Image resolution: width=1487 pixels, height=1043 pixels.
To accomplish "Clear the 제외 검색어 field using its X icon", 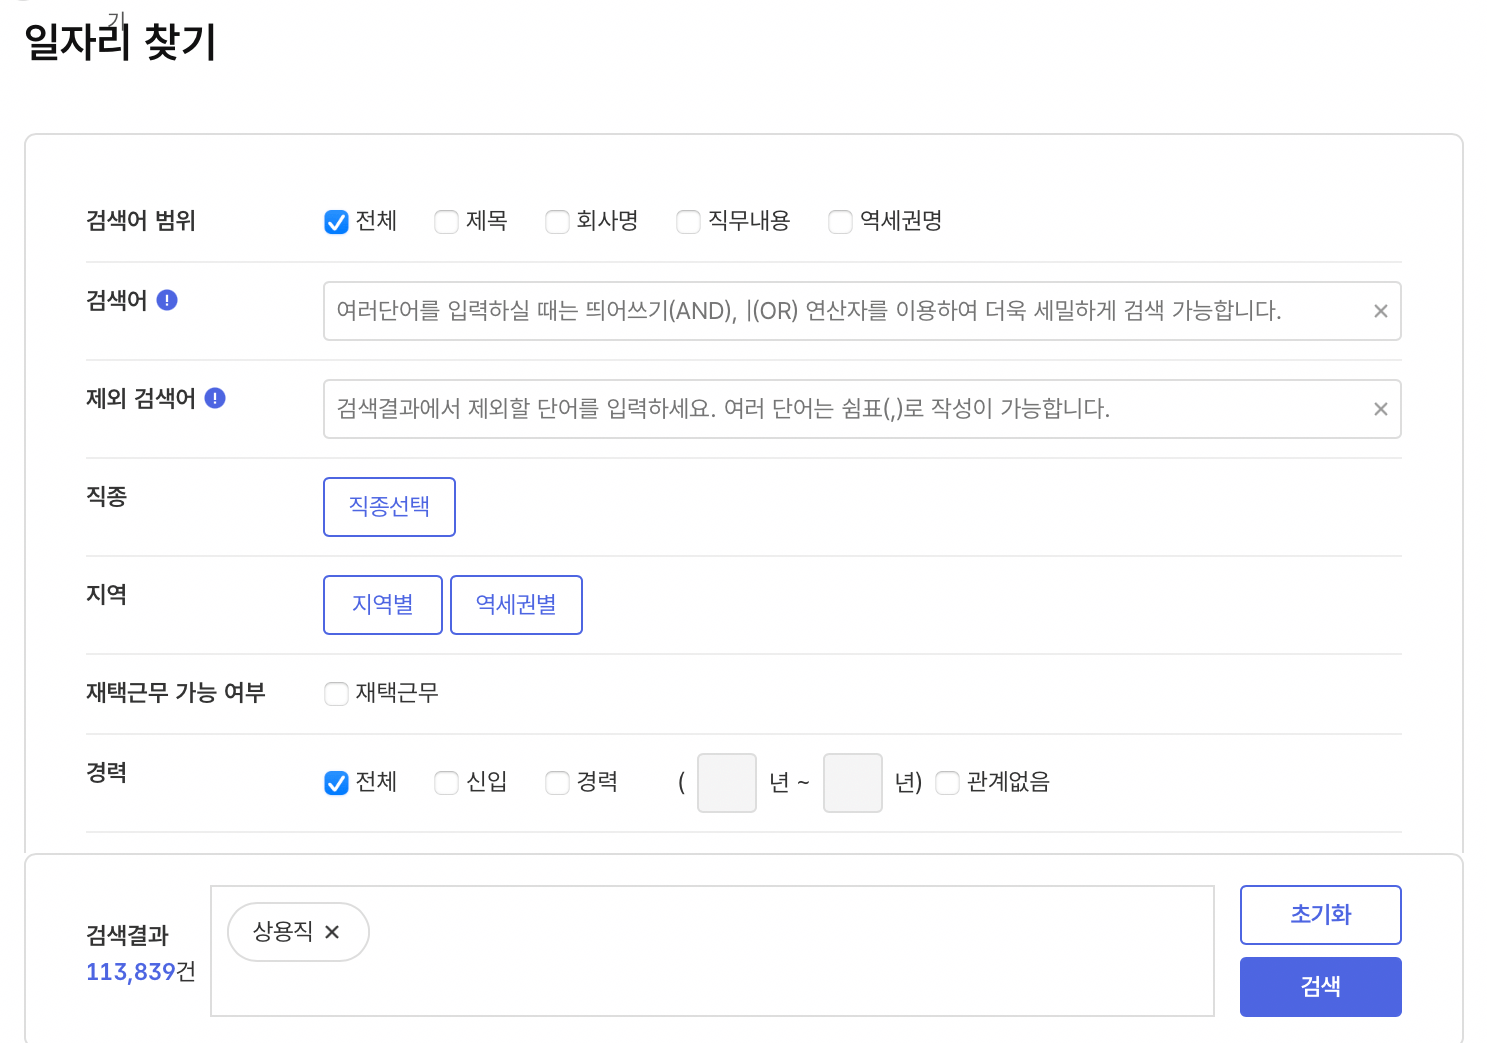I will point(1380,409).
